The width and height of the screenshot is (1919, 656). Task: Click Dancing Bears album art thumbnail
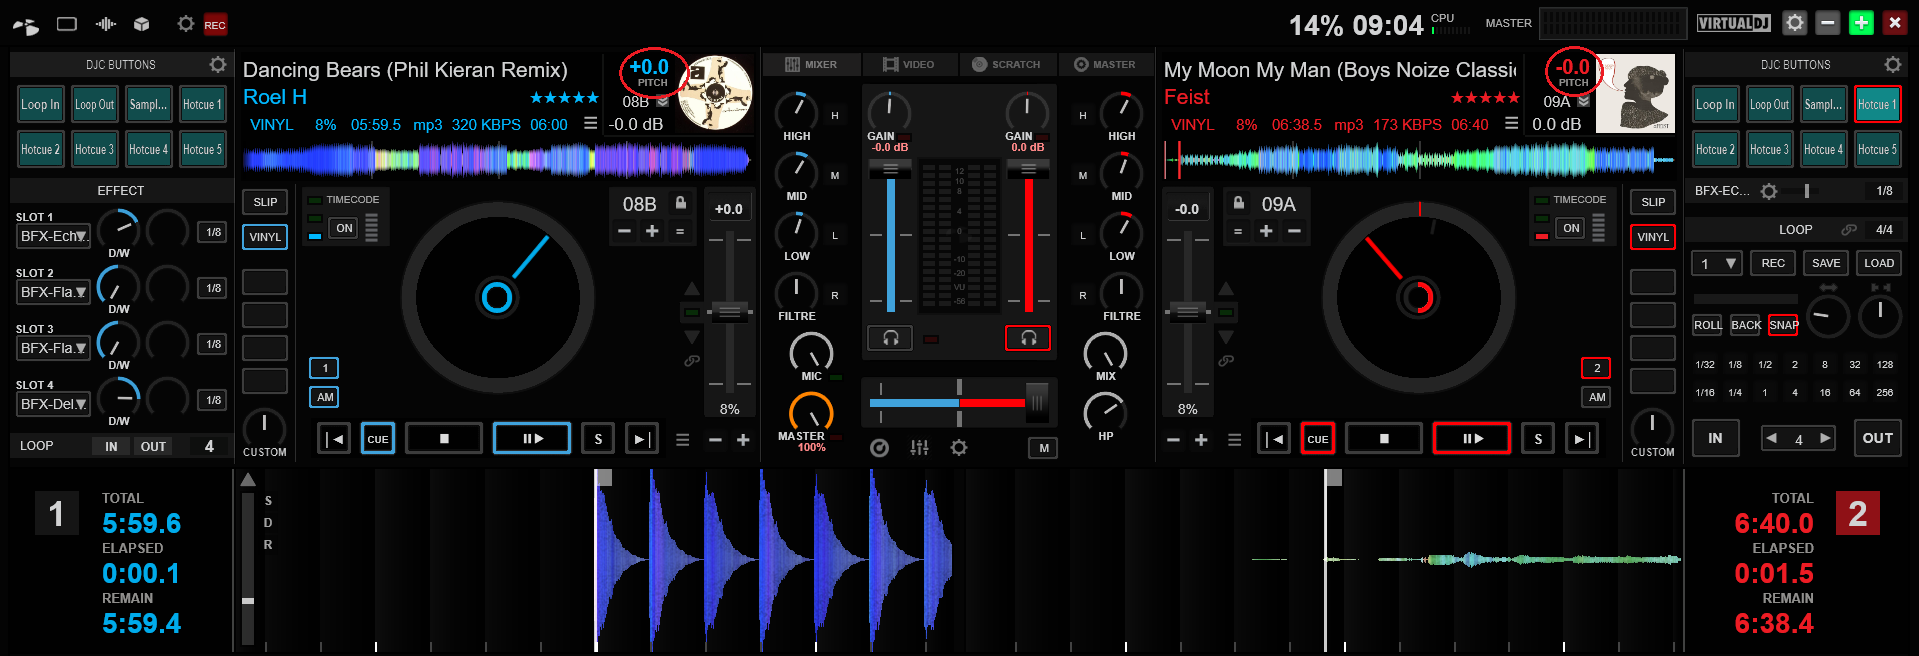[715, 93]
